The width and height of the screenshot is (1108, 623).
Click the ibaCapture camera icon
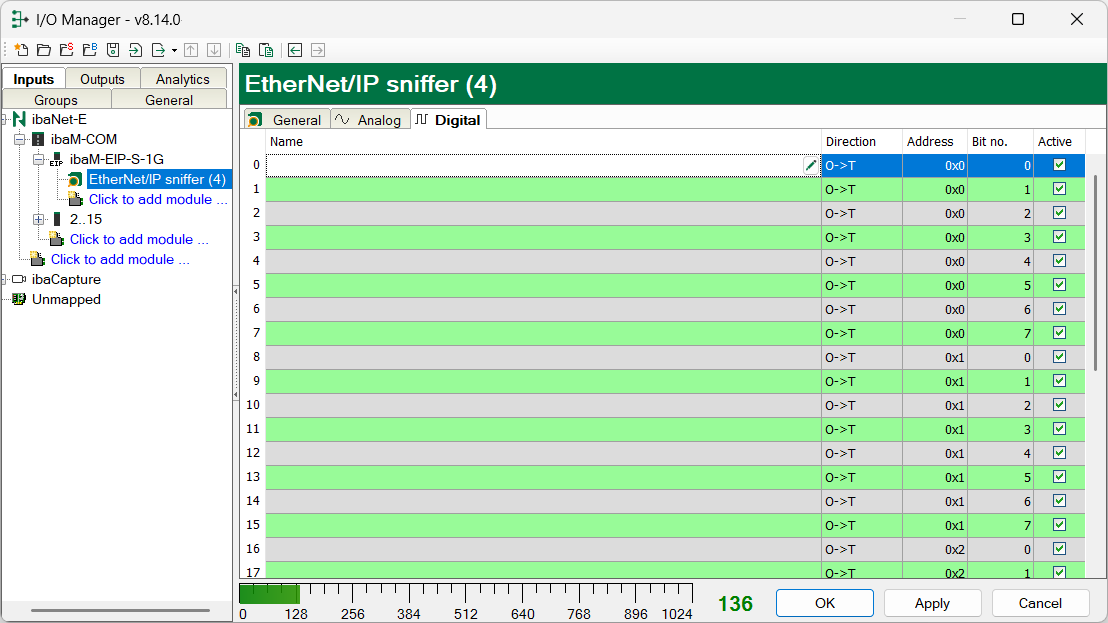(x=19, y=279)
